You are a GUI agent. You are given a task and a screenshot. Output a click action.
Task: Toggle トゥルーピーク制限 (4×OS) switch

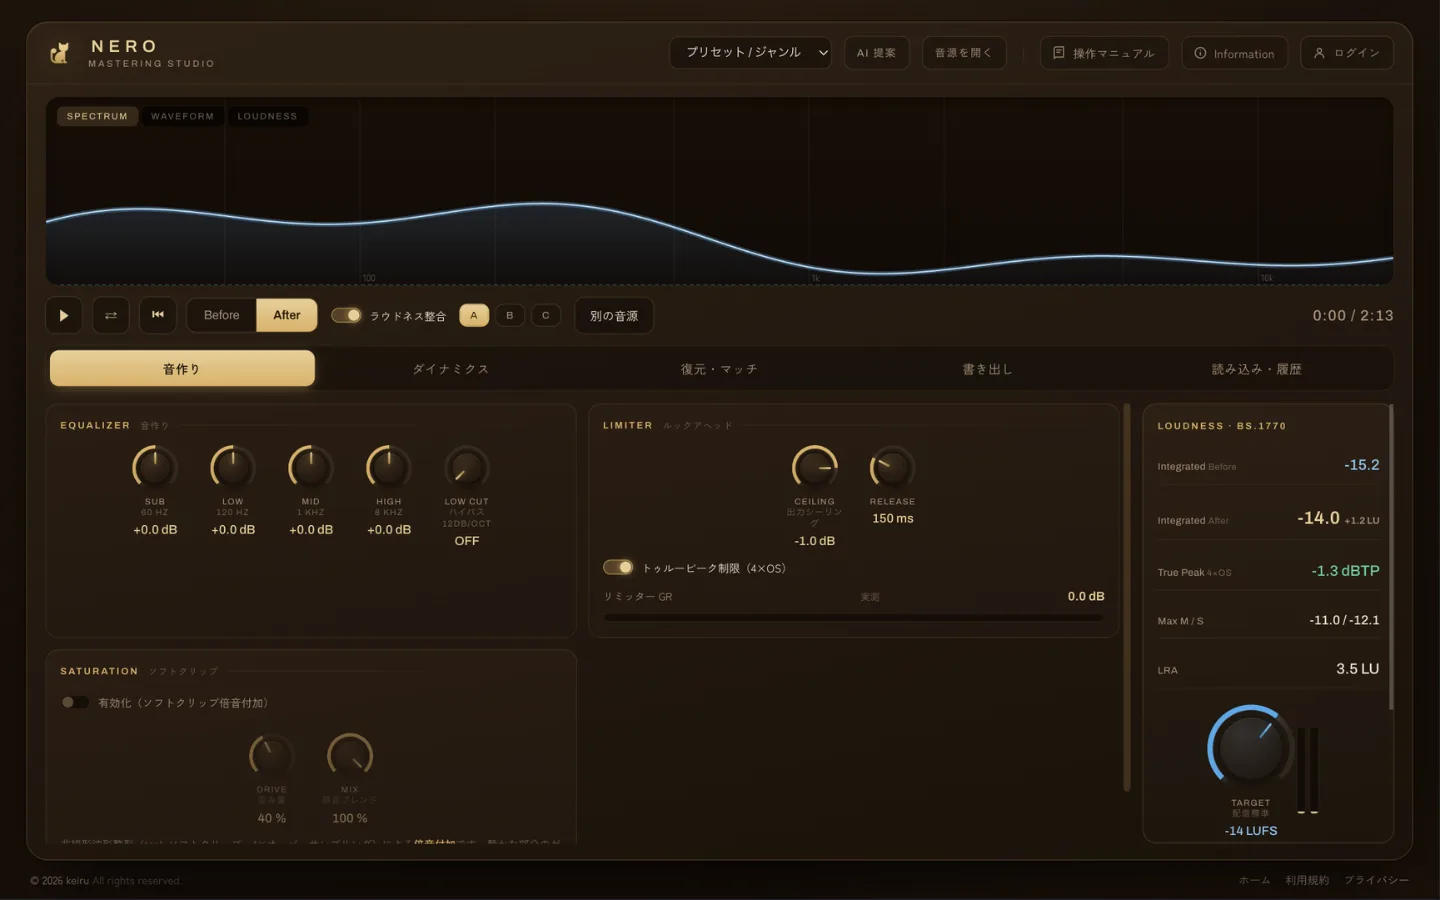[618, 567]
